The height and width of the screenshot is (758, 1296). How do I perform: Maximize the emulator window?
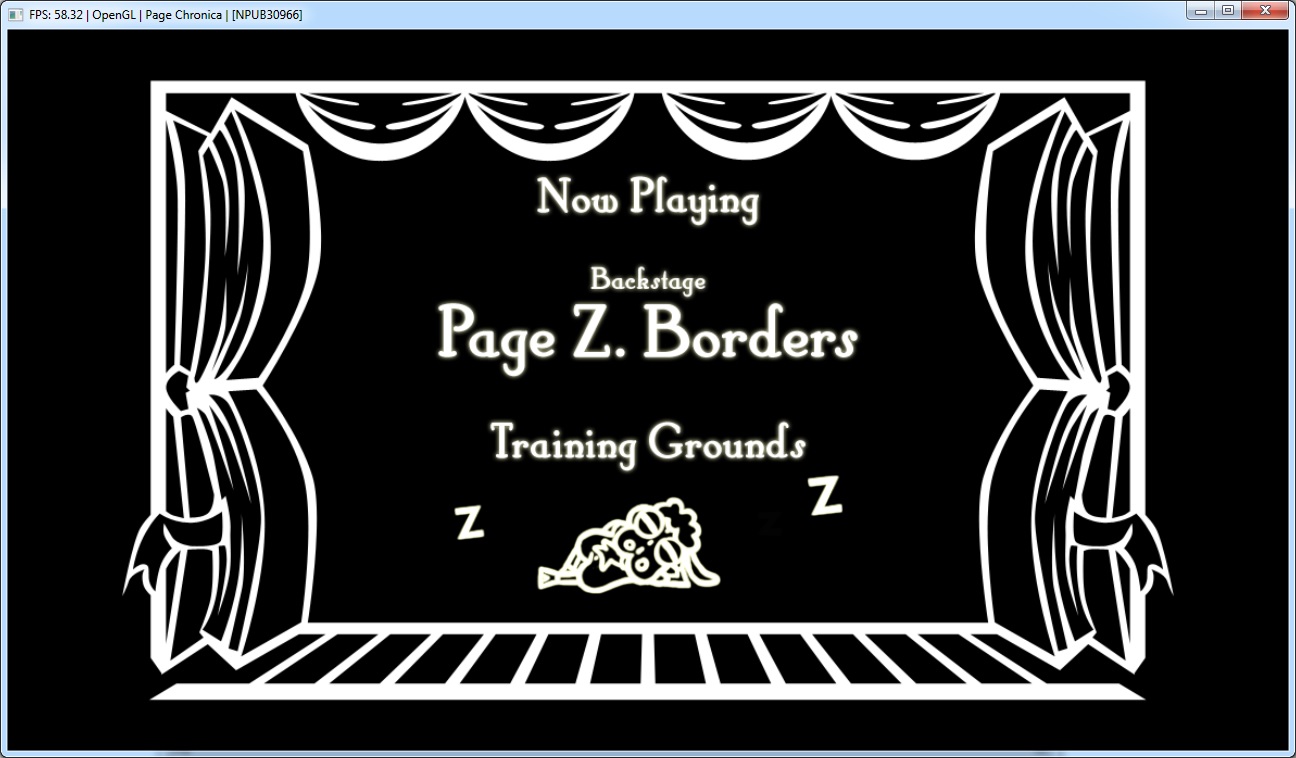(1228, 11)
